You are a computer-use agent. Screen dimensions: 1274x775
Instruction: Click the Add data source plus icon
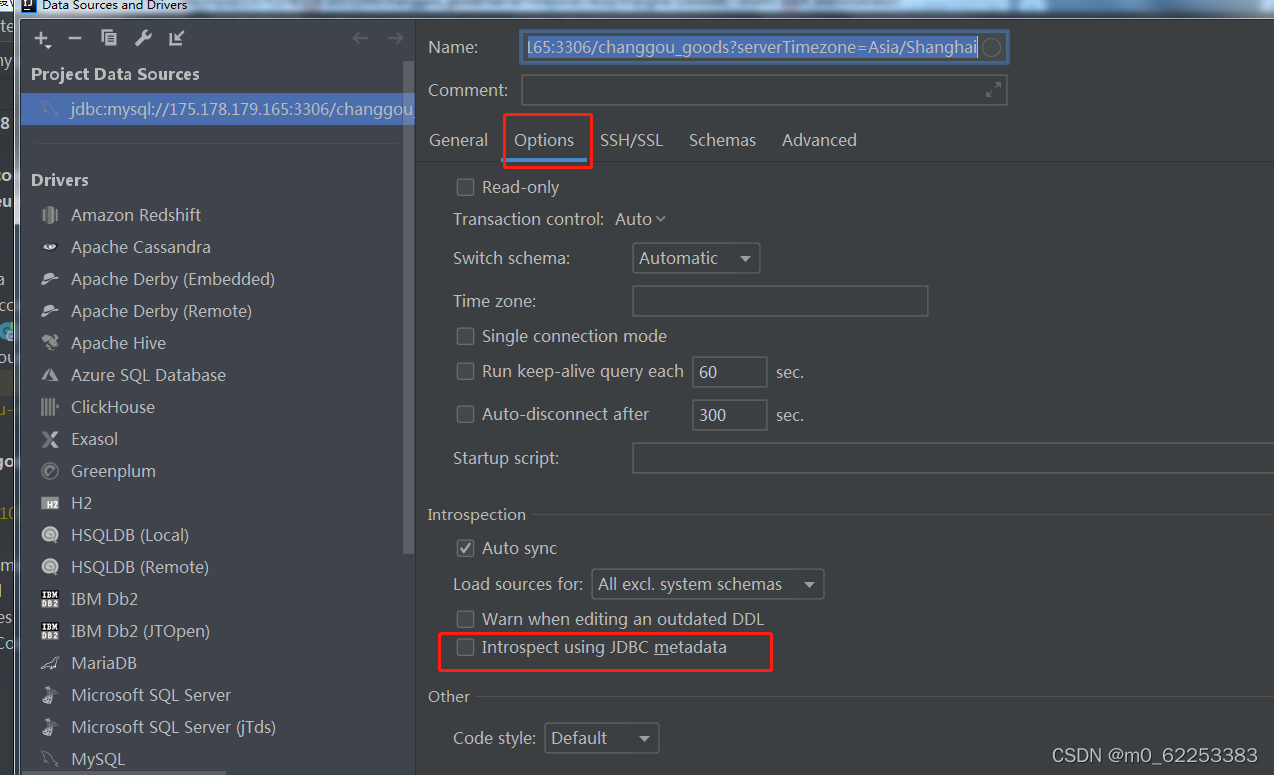(x=41, y=39)
